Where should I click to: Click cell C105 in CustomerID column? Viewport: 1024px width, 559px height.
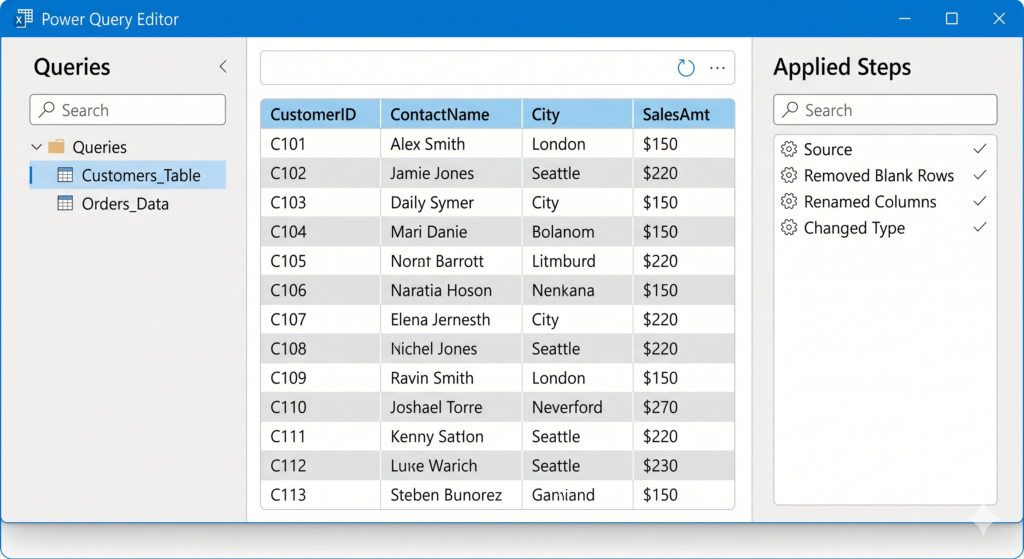pyautogui.click(x=320, y=261)
